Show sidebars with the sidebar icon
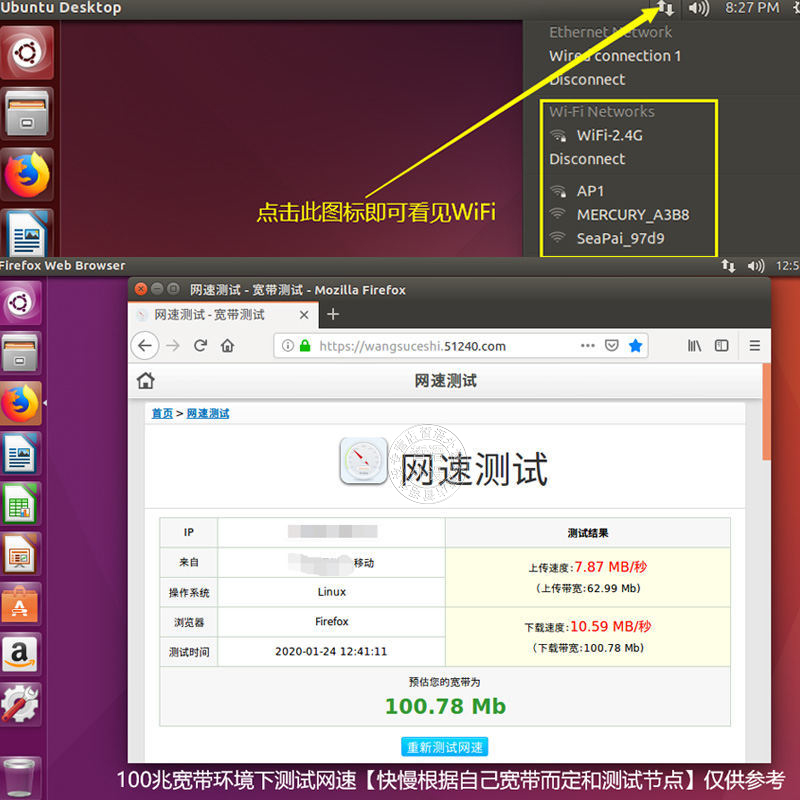 coord(721,346)
